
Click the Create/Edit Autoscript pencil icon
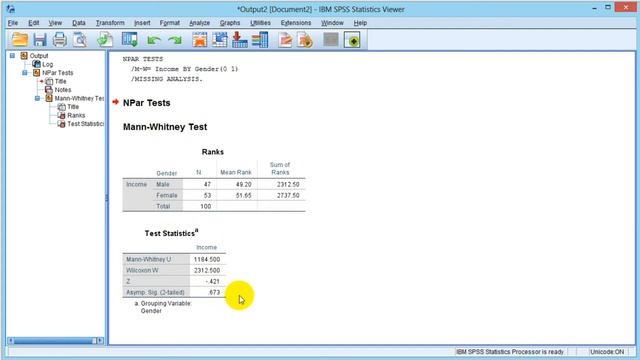coord(285,40)
